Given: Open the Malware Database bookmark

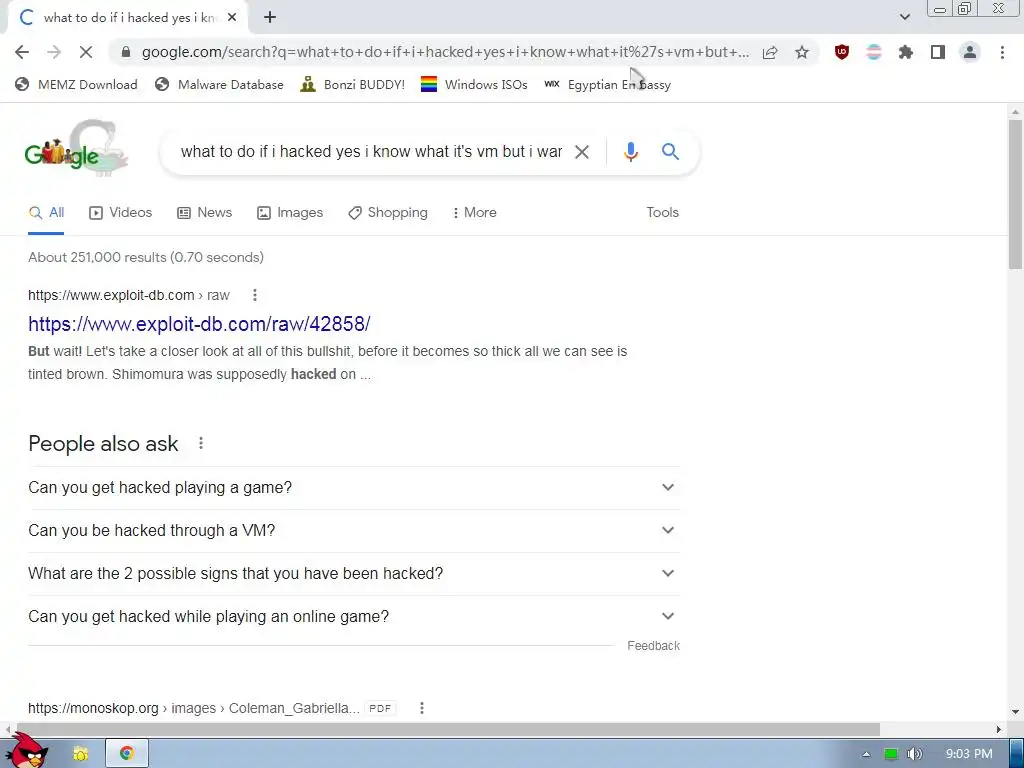Looking at the screenshot, I should 219,85.
